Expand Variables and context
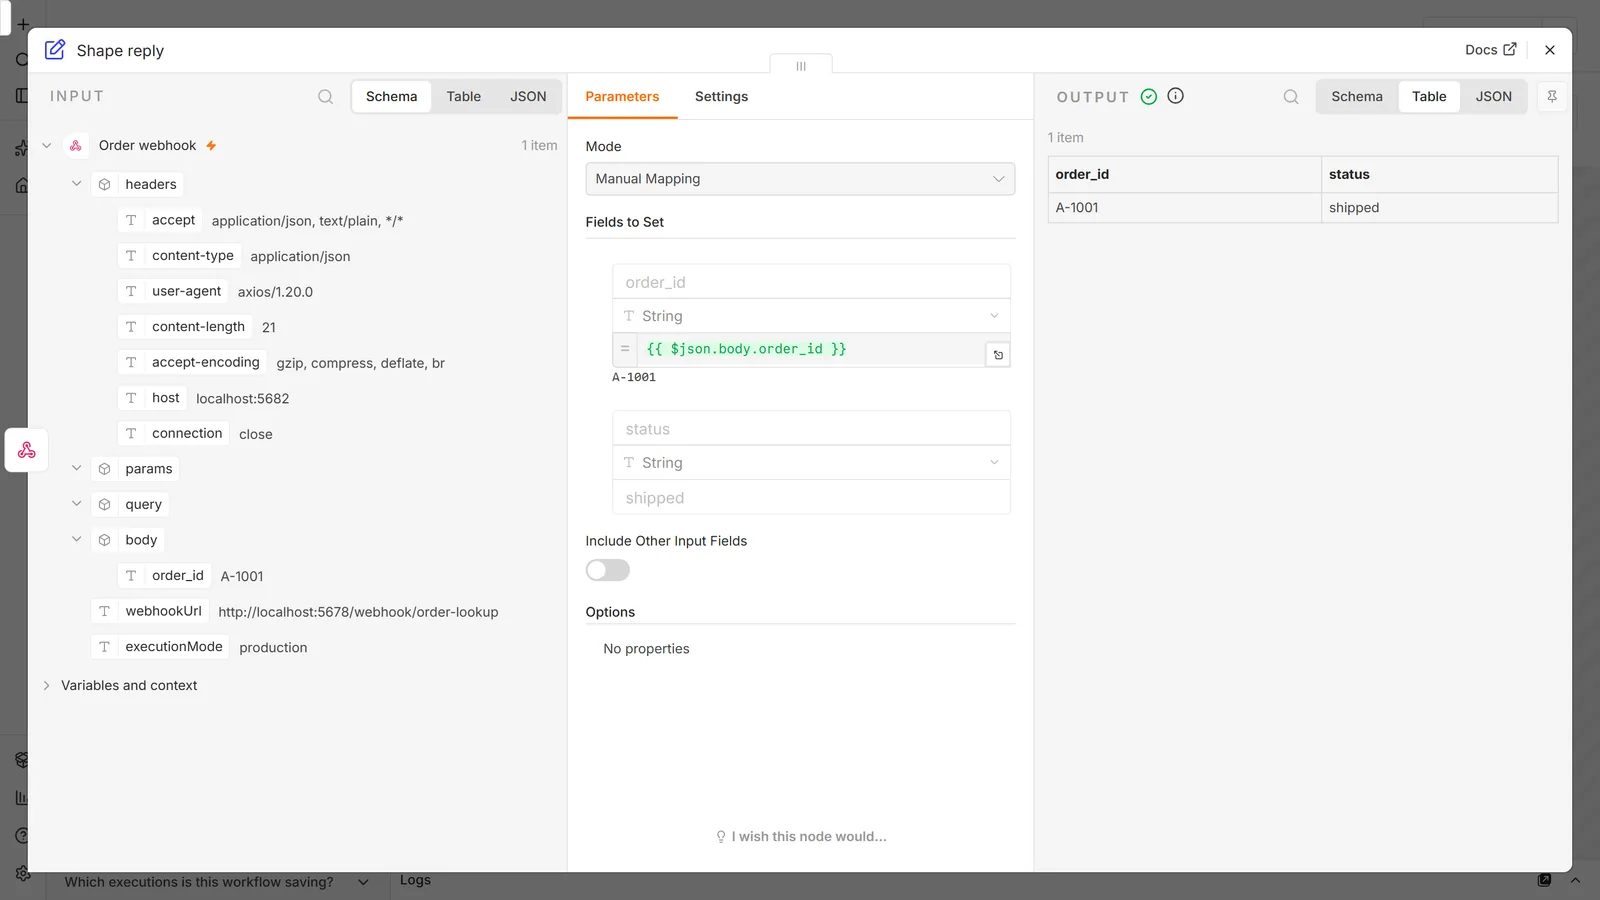The image size is (1600, 900). click(46, 686)
